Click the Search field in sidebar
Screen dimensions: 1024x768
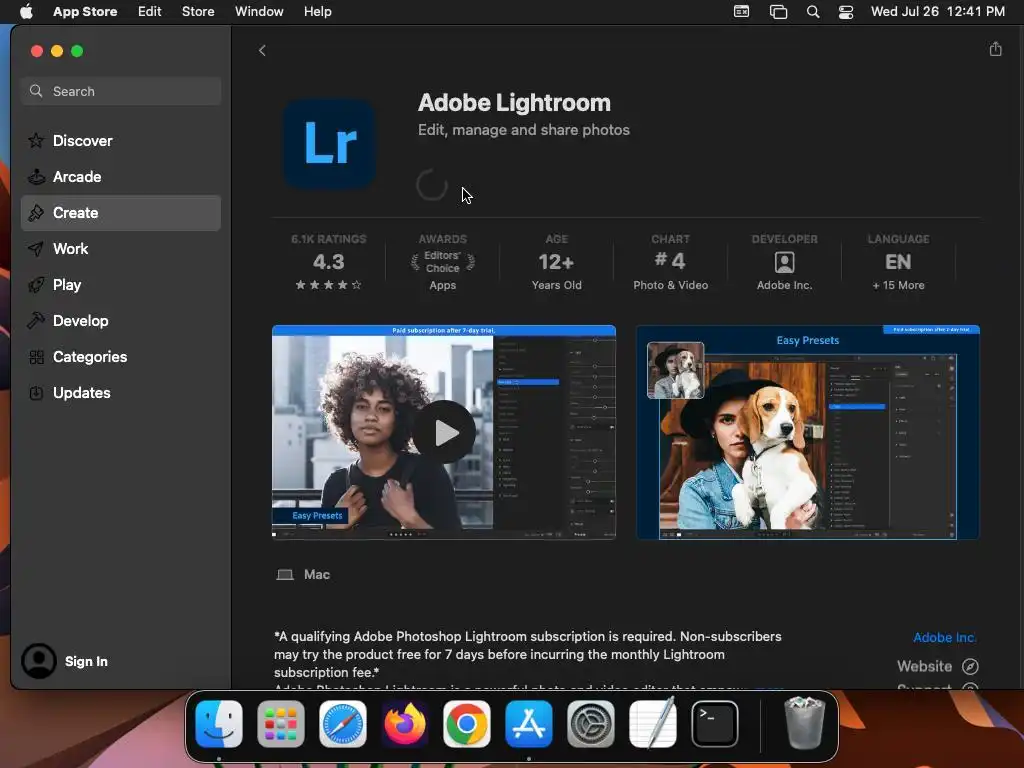point(121,91)
